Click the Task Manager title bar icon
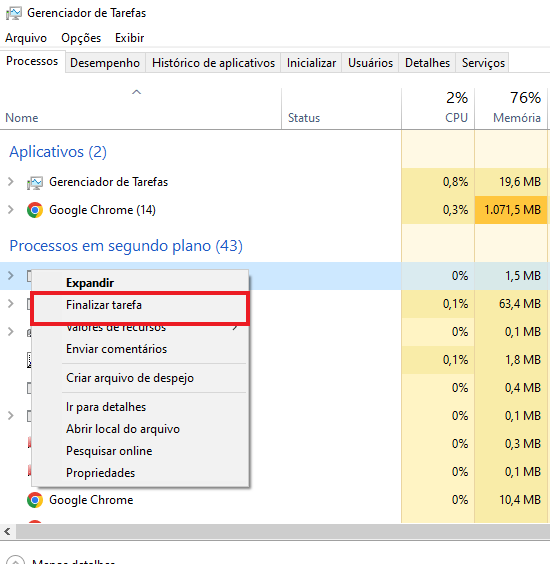This screenshot has height=564, width=550. (14, 13)
